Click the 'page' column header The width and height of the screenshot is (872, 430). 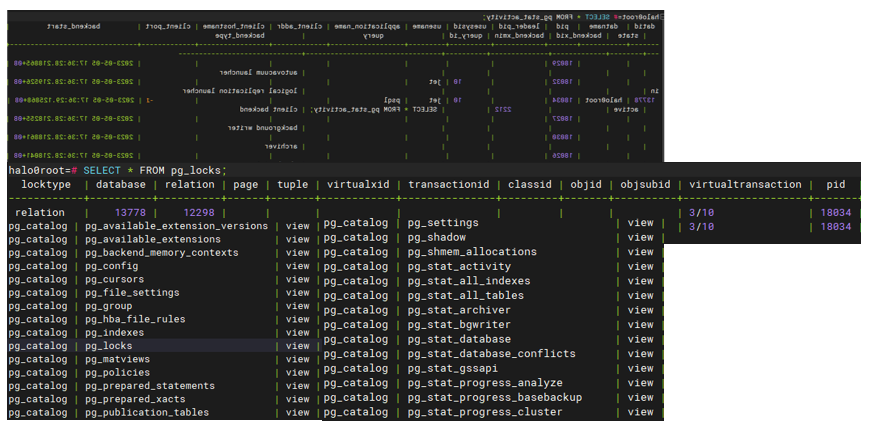point(245,185)
